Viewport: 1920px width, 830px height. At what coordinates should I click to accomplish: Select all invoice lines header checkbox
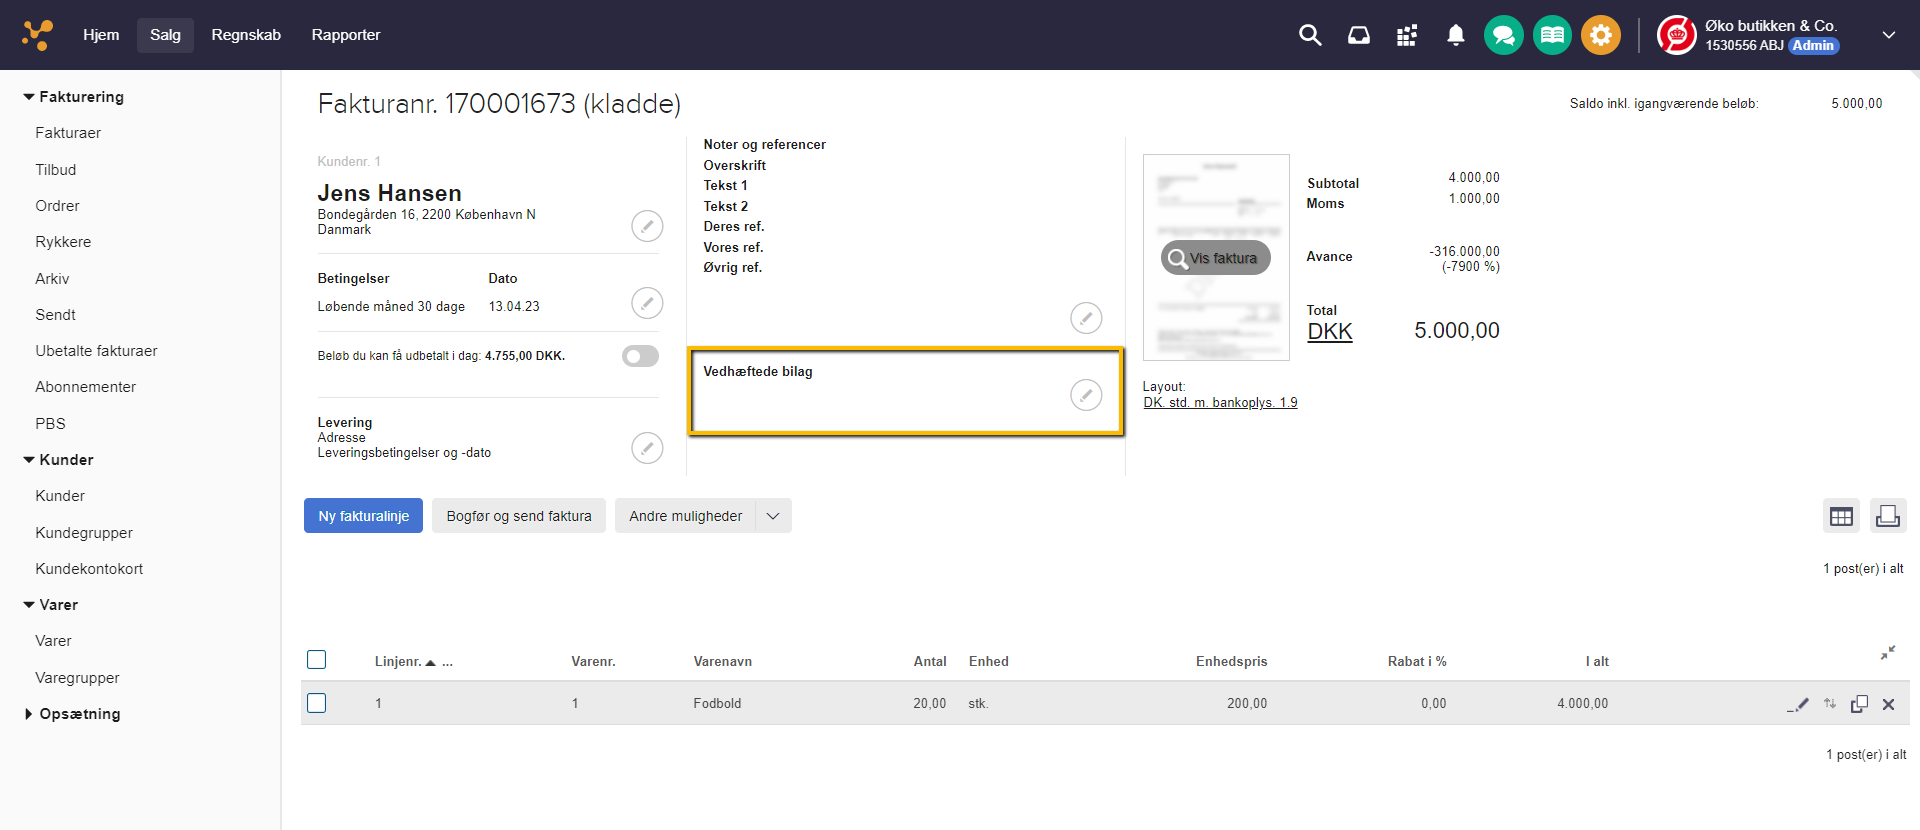point(317,660)
